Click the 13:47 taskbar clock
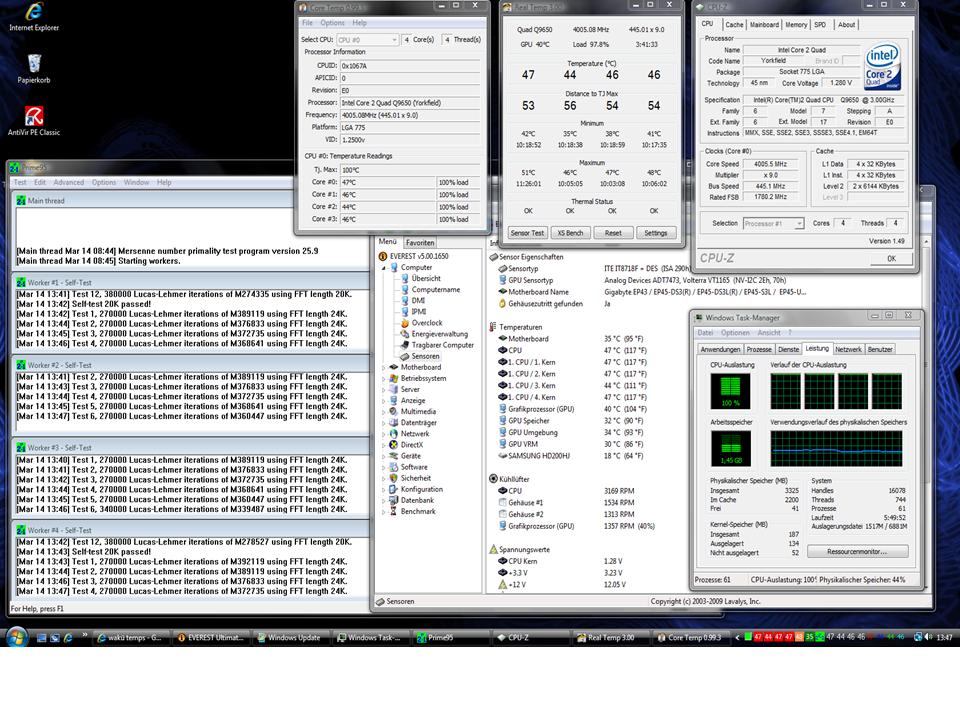960x720 pixels. pos(944,637)
